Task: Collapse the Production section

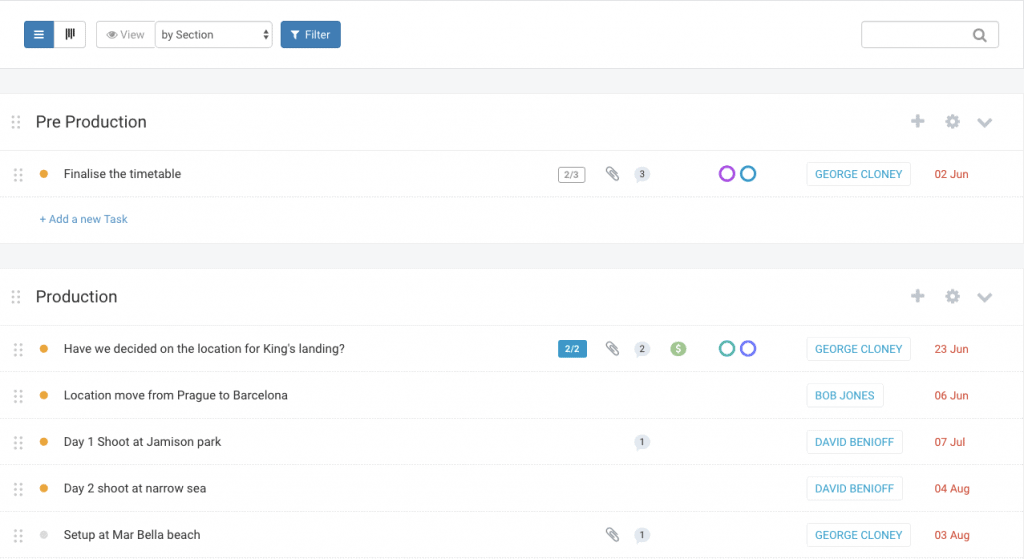Action: click(x=985, y=297)
